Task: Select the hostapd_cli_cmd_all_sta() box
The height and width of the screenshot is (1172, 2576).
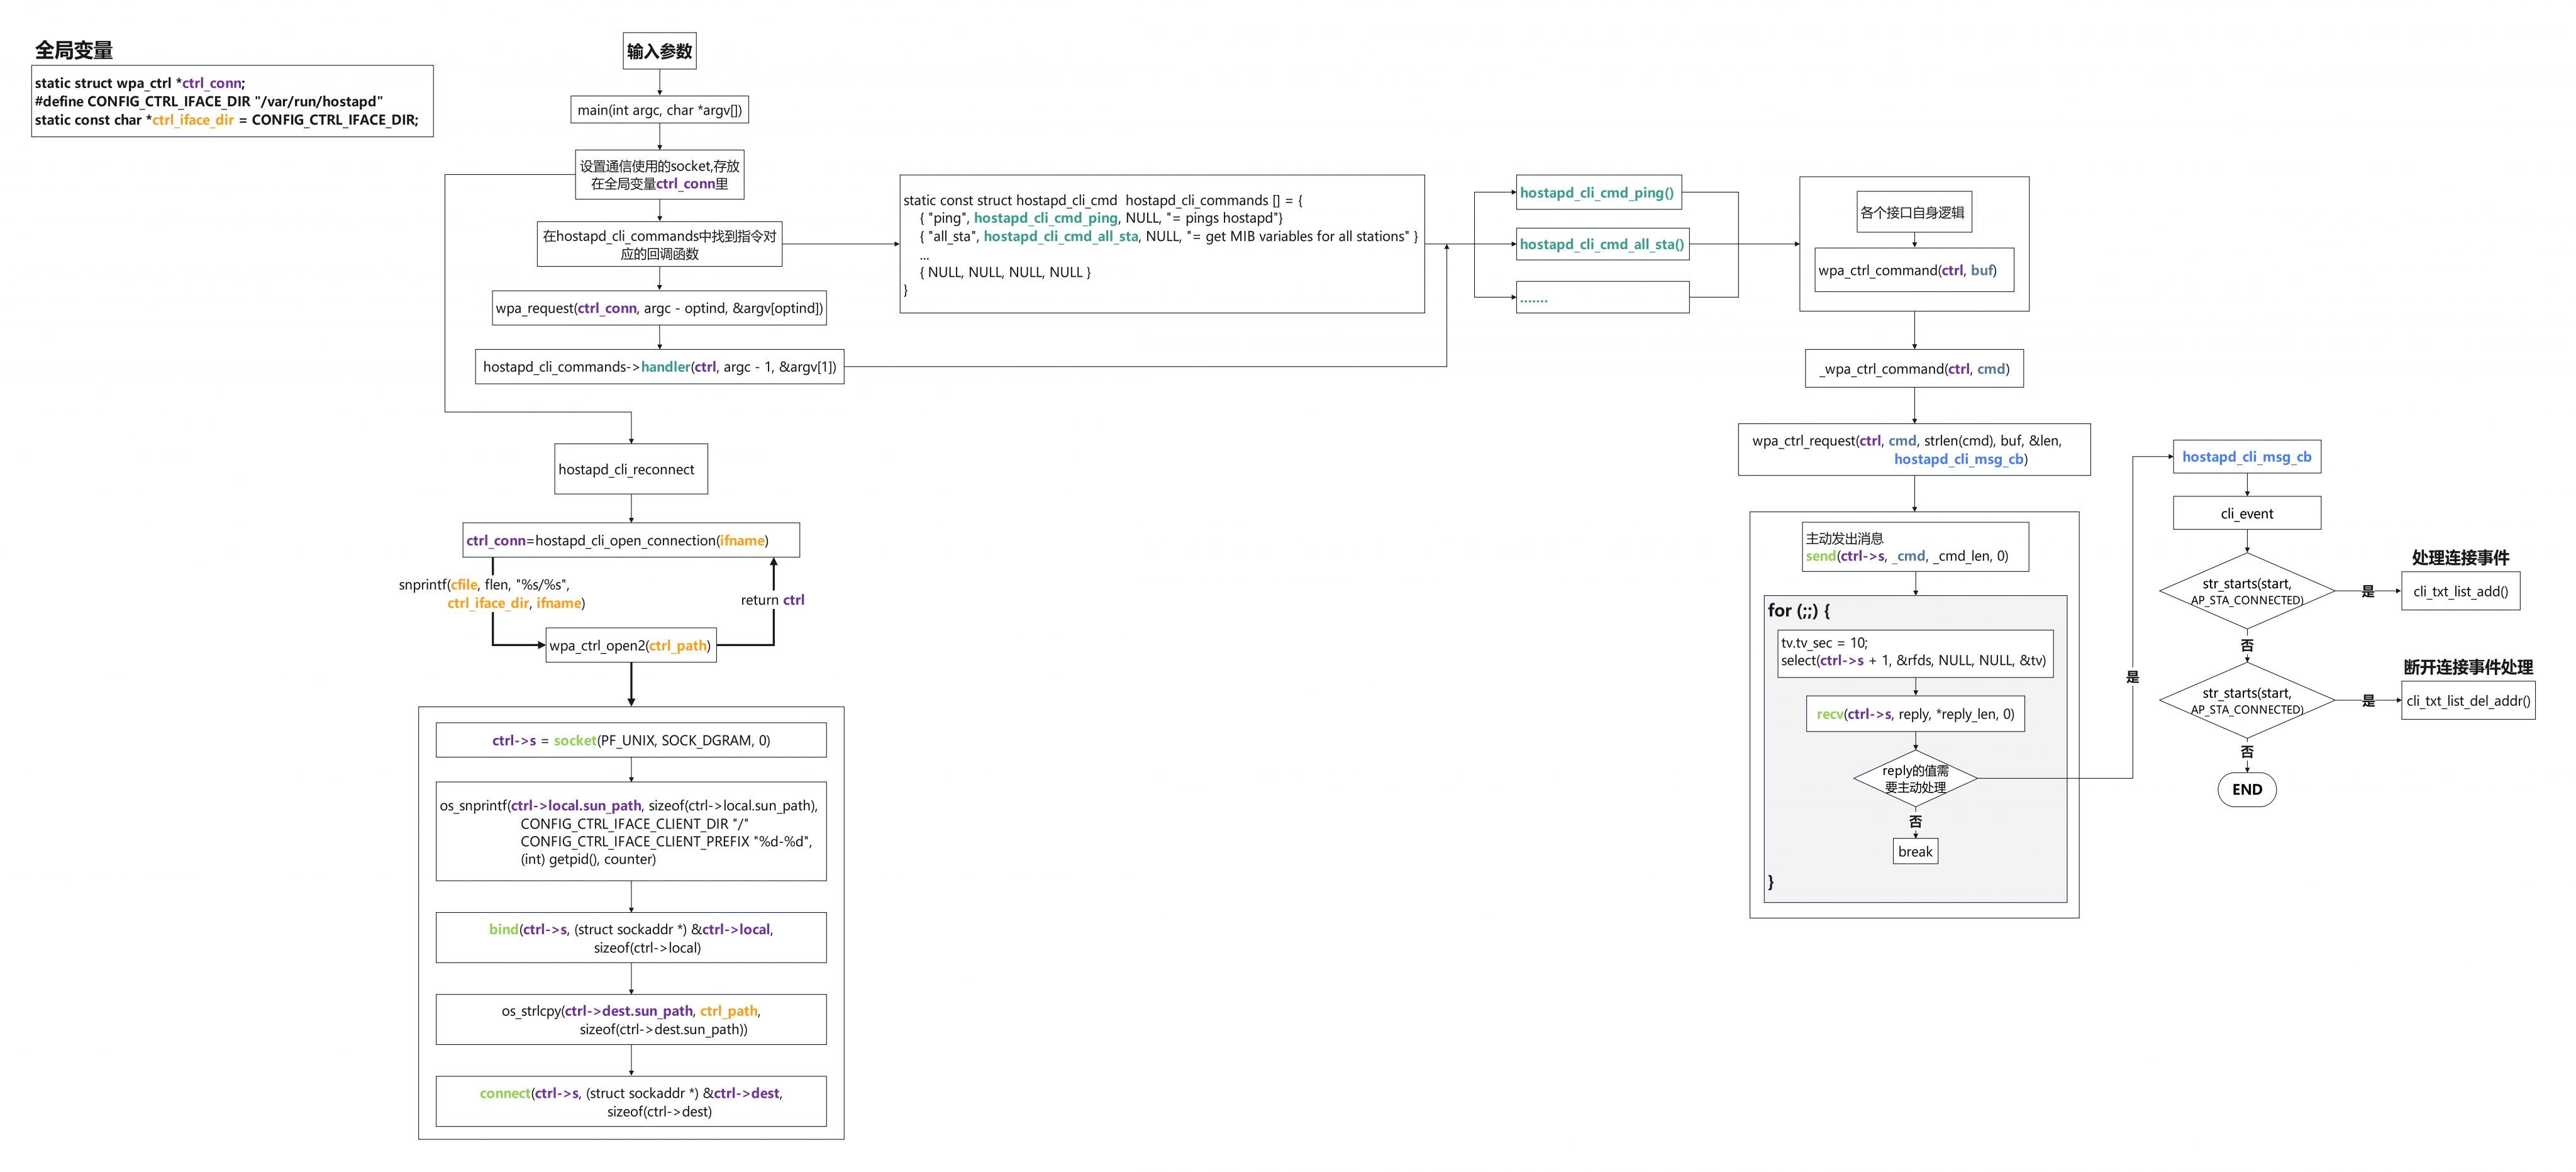Action: tap(1601, 244)
